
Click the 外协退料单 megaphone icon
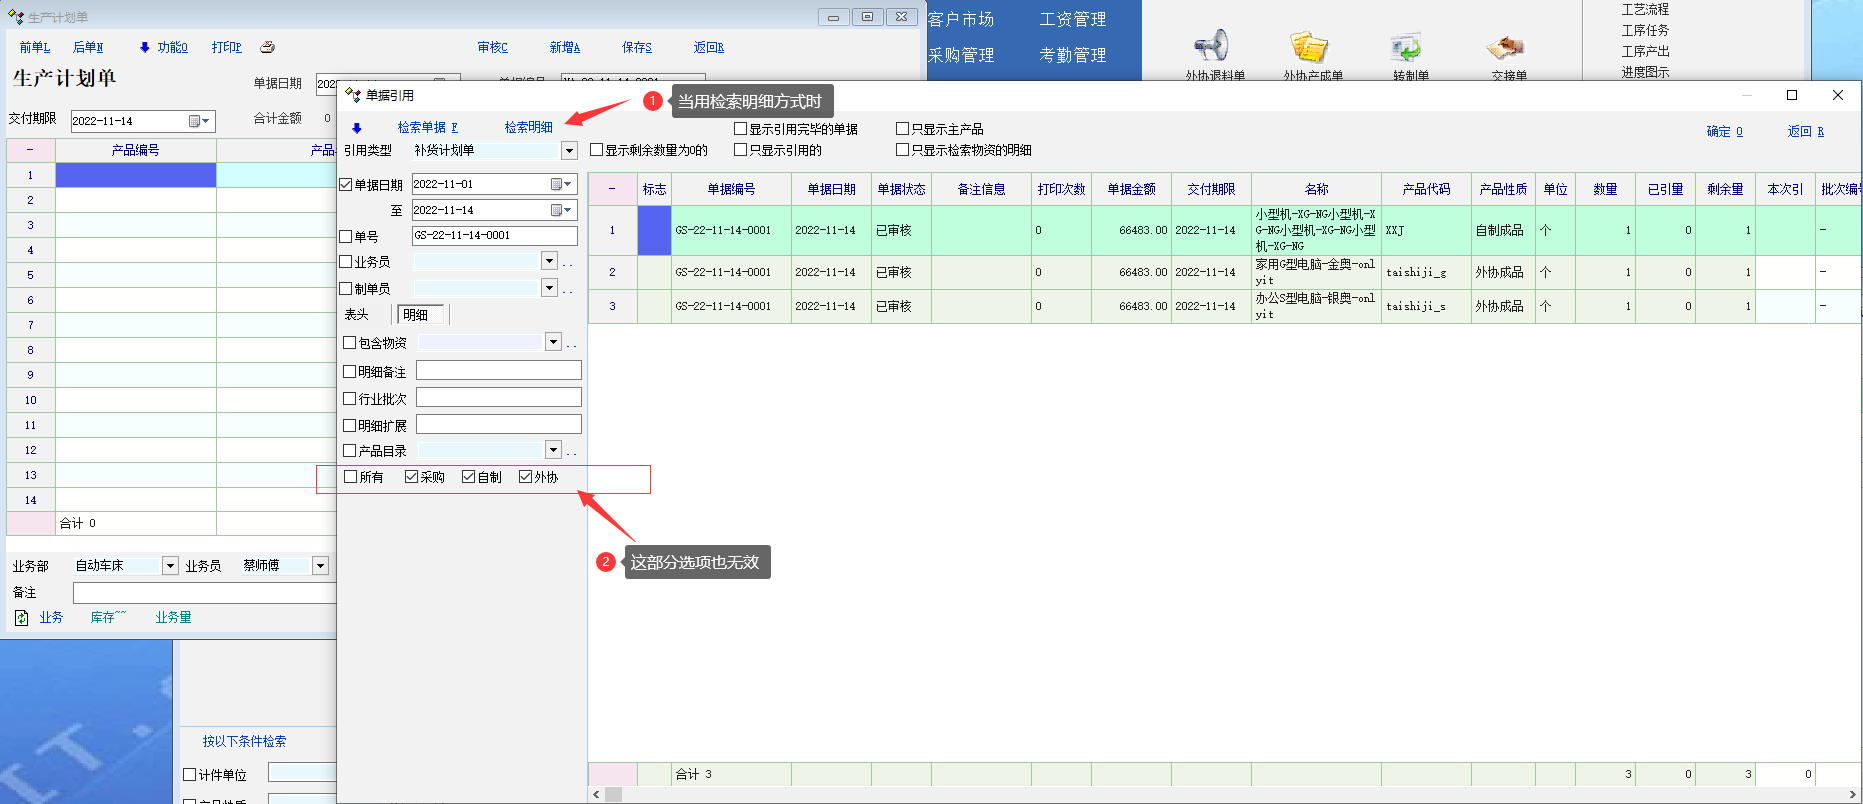pyautogui.click(x=1212, y=47)
